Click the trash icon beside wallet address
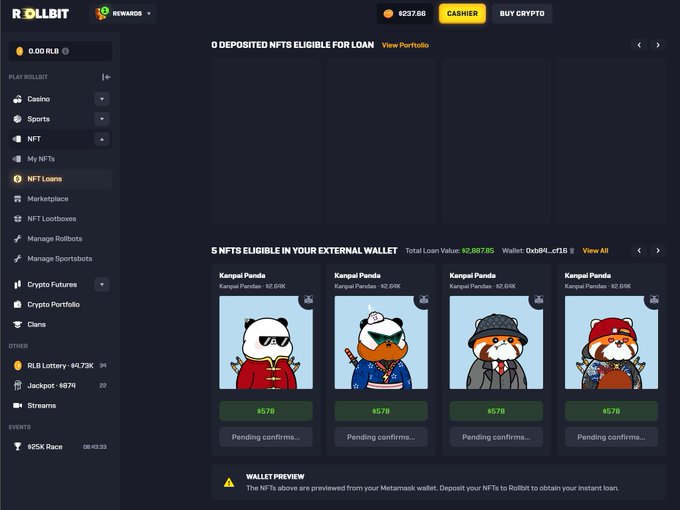The width and height of the screenshot is (680, 510). click(572, 251)
